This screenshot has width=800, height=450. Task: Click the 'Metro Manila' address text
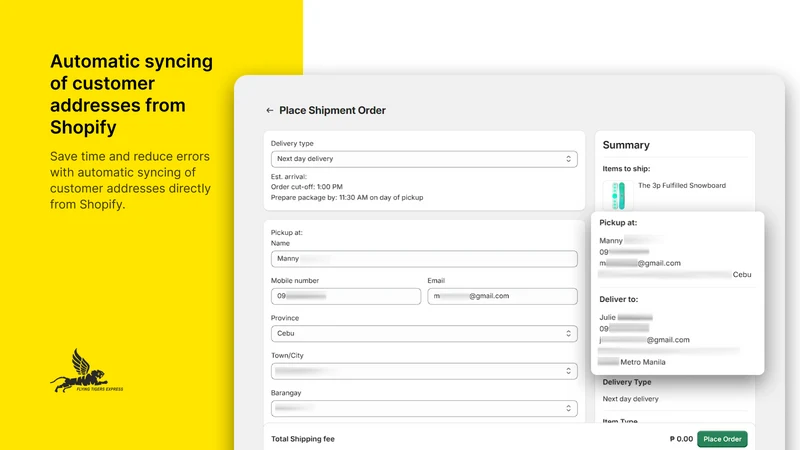click(643, 362)
